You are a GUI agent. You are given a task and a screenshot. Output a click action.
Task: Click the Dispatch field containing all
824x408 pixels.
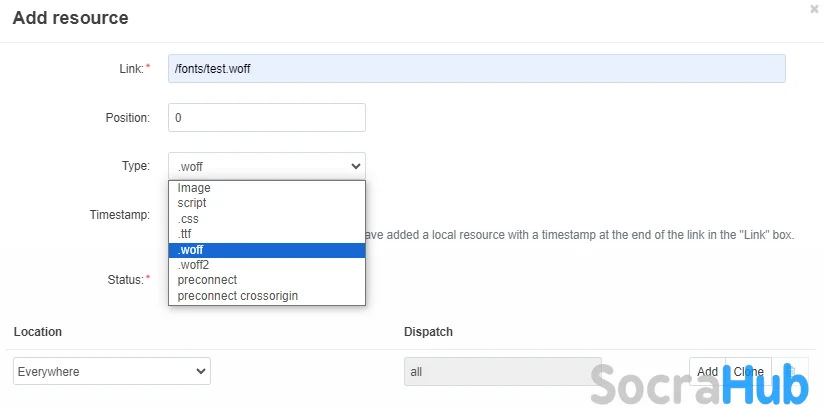pos(502,371)
